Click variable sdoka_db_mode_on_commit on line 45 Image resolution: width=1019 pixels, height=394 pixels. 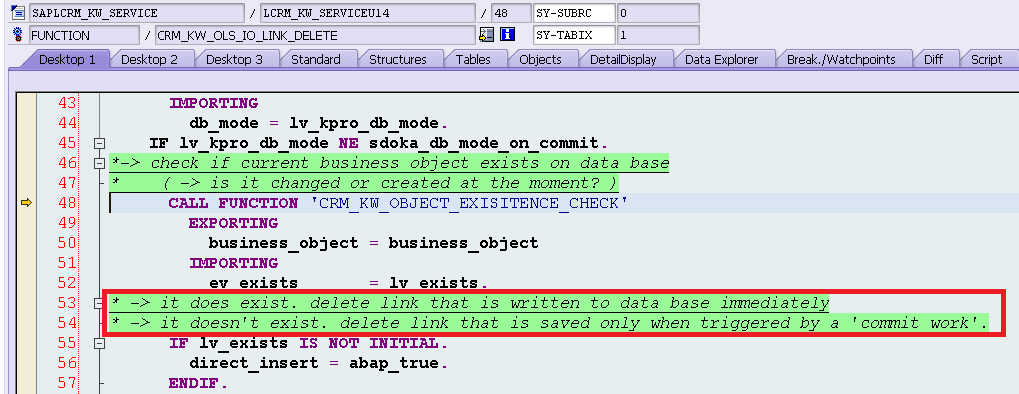click(x=484, y=143)
